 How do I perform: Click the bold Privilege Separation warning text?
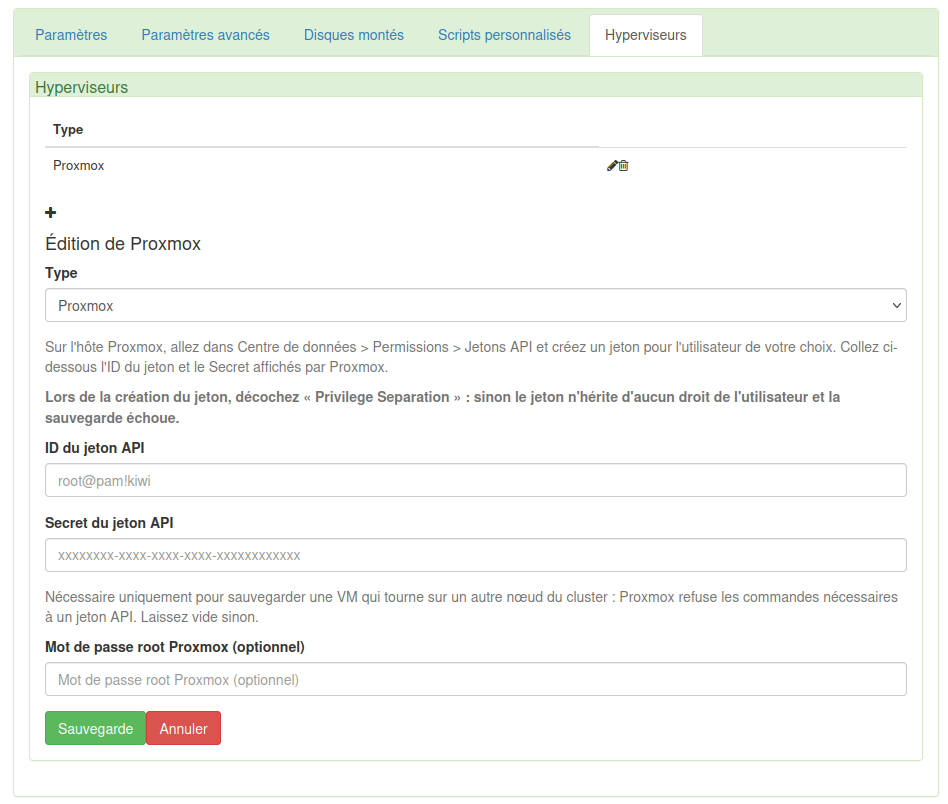tap(443, 407)
